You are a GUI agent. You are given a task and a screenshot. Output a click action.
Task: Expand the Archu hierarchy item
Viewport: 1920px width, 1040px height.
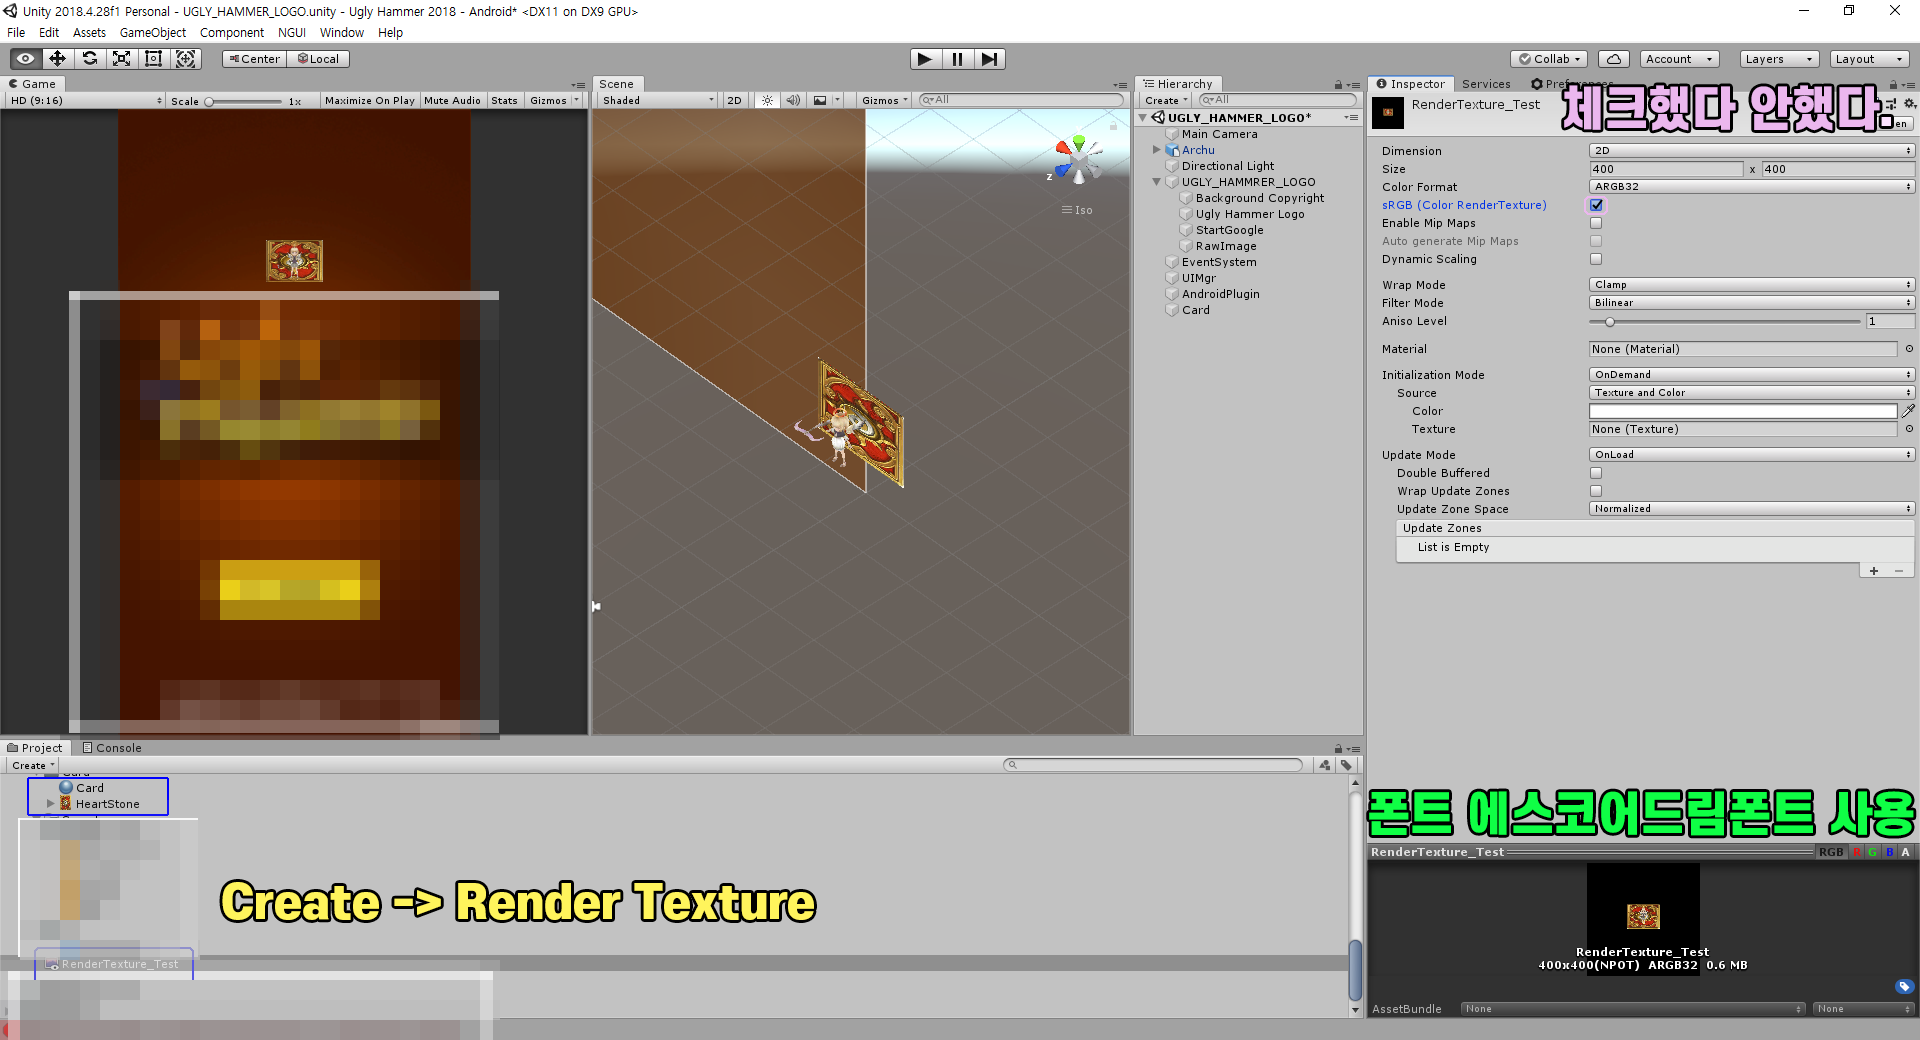point(1157,150)
